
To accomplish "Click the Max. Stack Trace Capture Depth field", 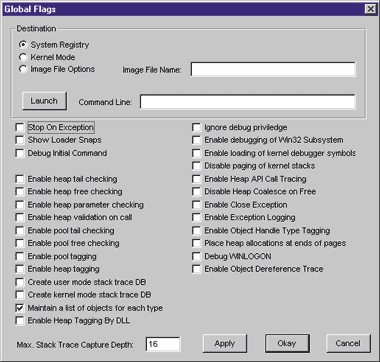I will tap(163, 344).
